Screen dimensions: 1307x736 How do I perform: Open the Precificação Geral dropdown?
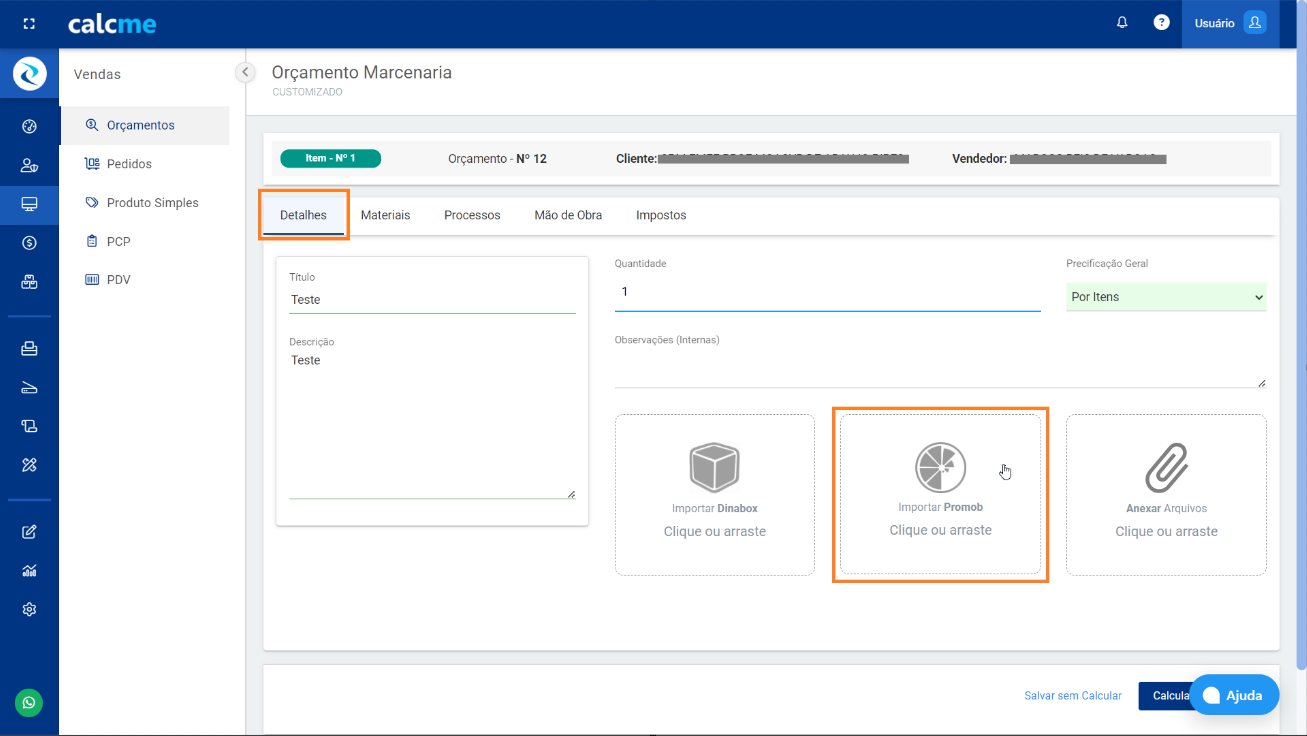tap(1165, 297)
